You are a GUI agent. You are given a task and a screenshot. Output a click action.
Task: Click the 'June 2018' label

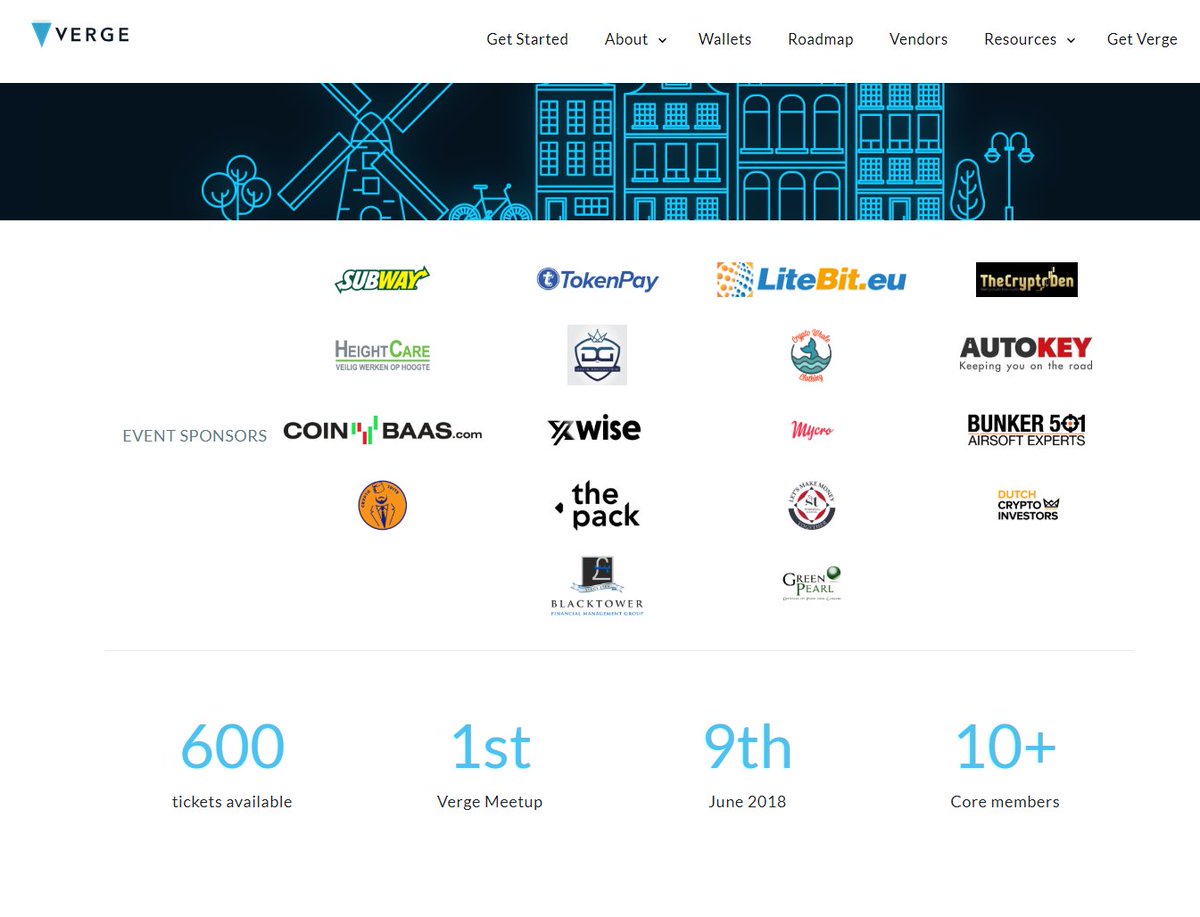[x=747, y=802]
